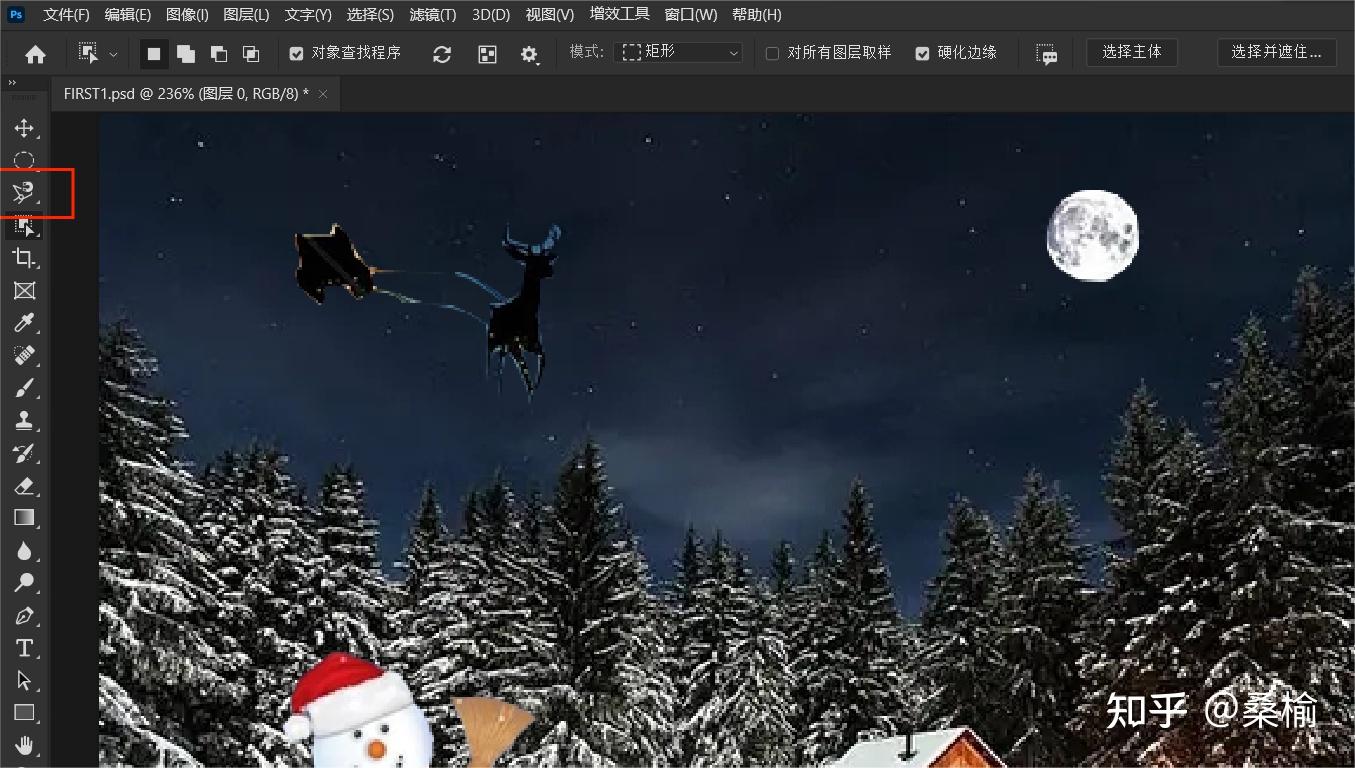Select the Blur tool

[24, 551]
